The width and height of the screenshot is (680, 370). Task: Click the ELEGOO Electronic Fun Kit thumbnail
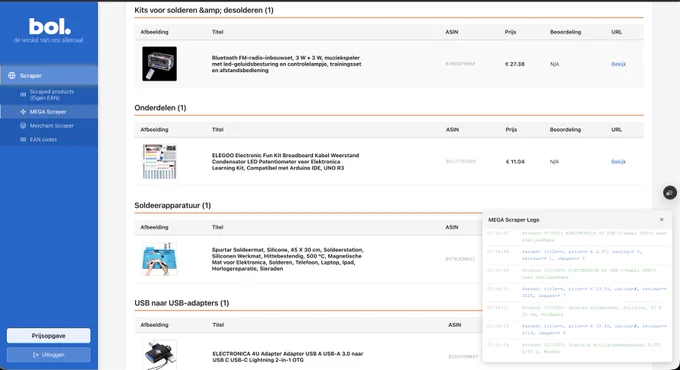pyautogui.click(x=160, y=161)
